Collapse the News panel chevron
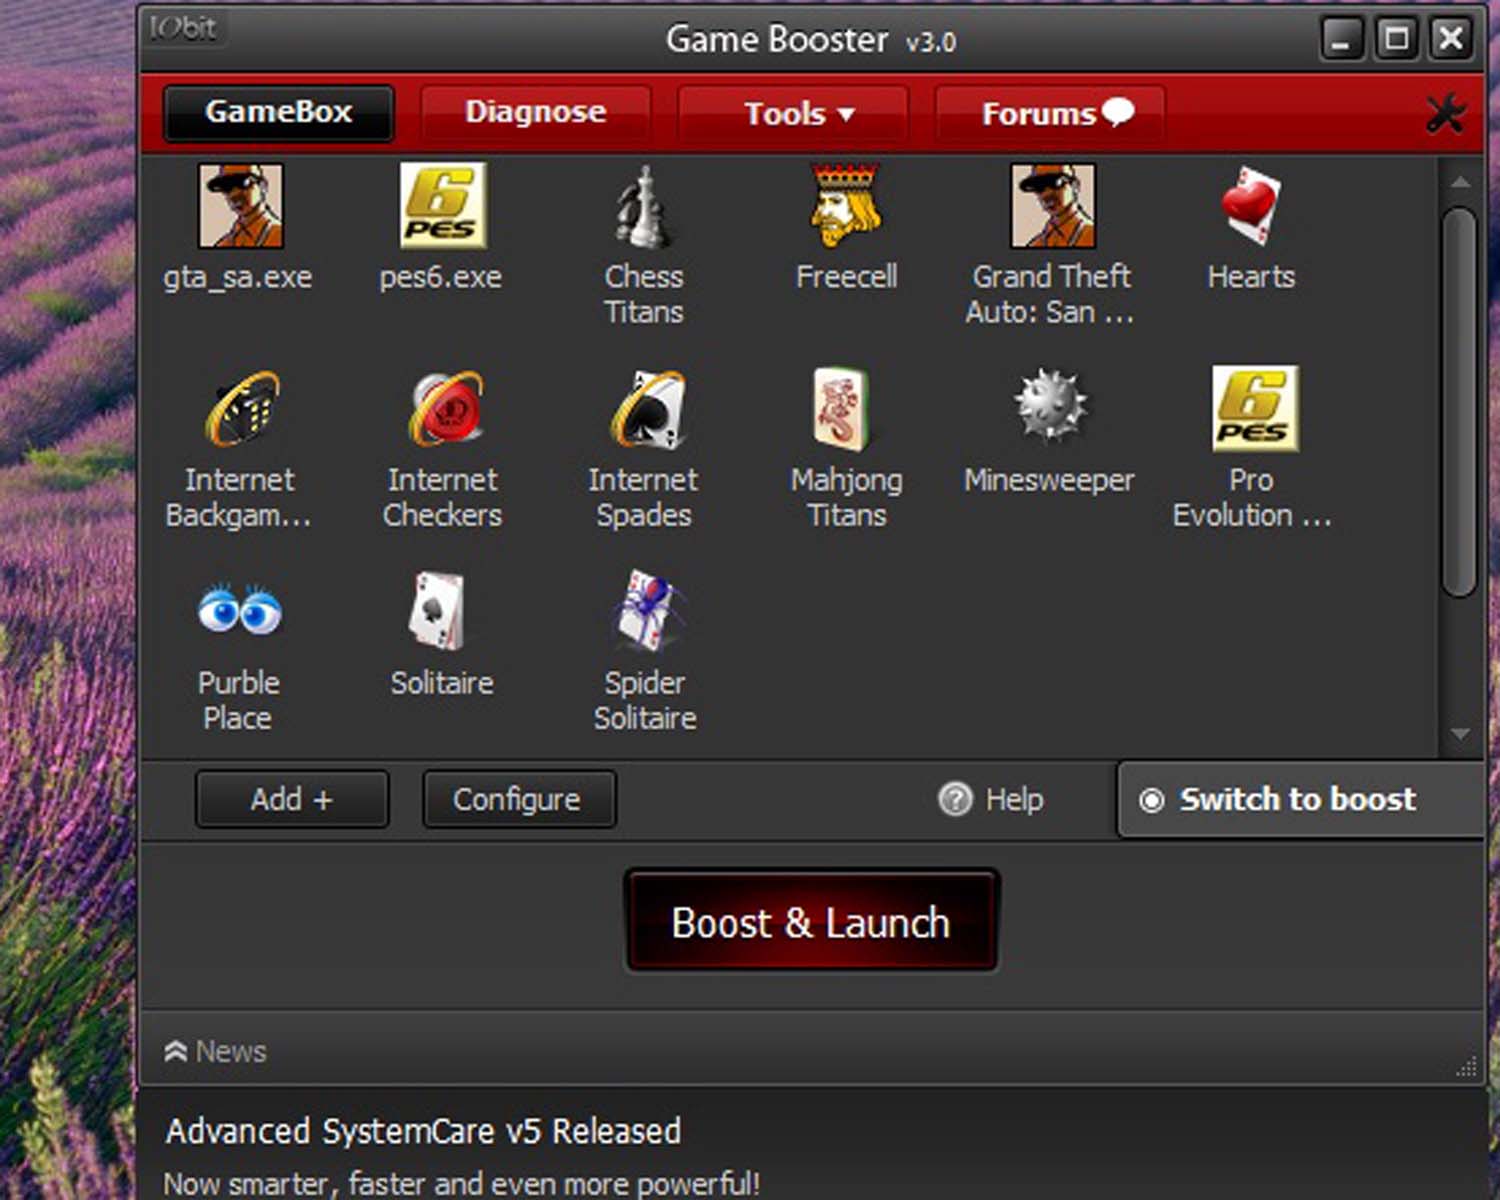This screenshot has height=1200, width=1500. (x=175, y=1051)
